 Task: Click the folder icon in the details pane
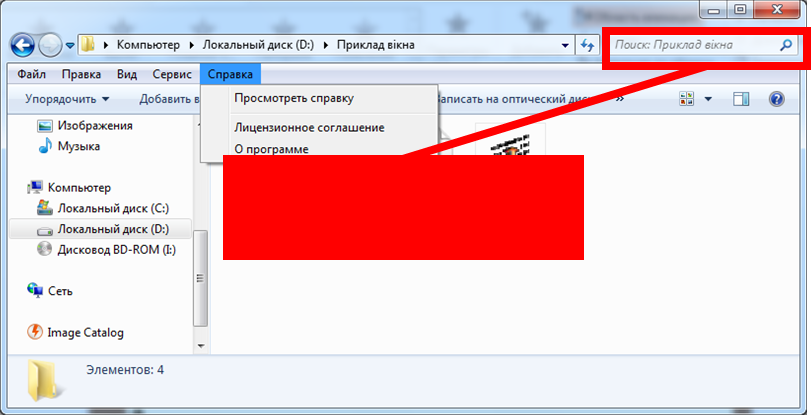point(45,381)
